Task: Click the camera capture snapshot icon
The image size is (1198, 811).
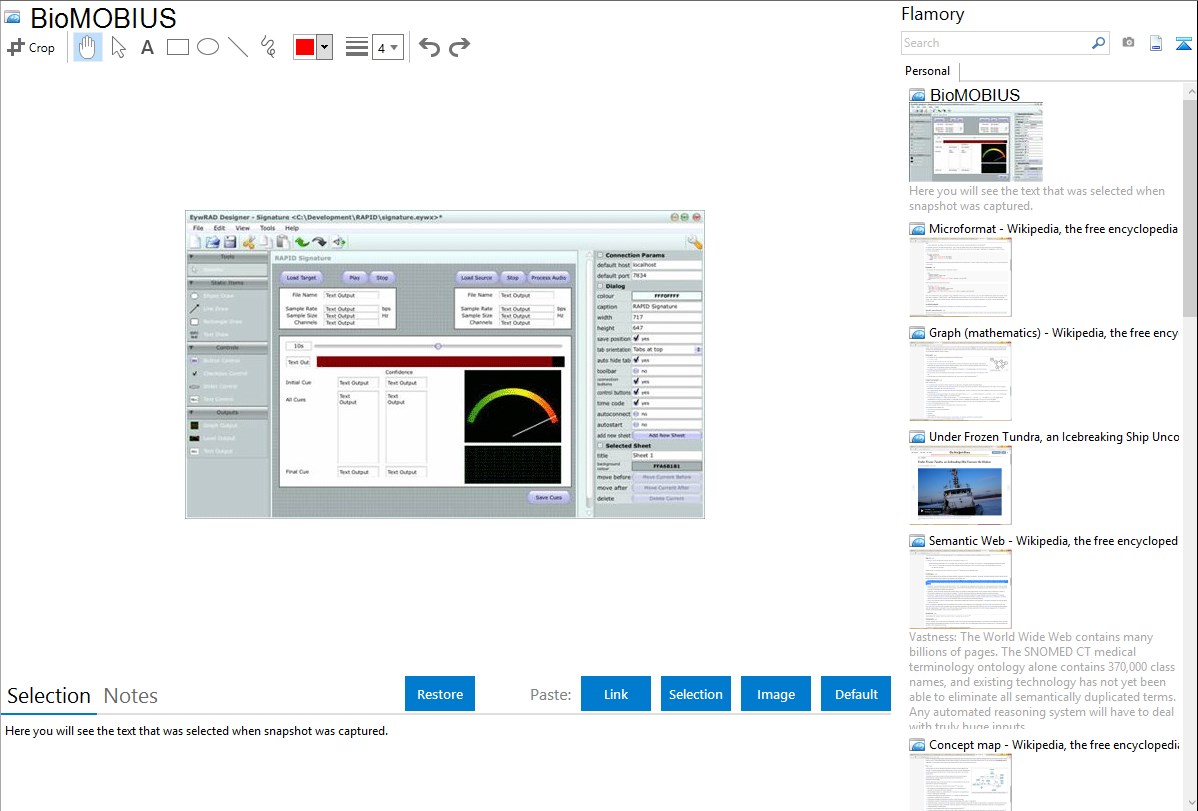Action: click(x=1128, y=43)
